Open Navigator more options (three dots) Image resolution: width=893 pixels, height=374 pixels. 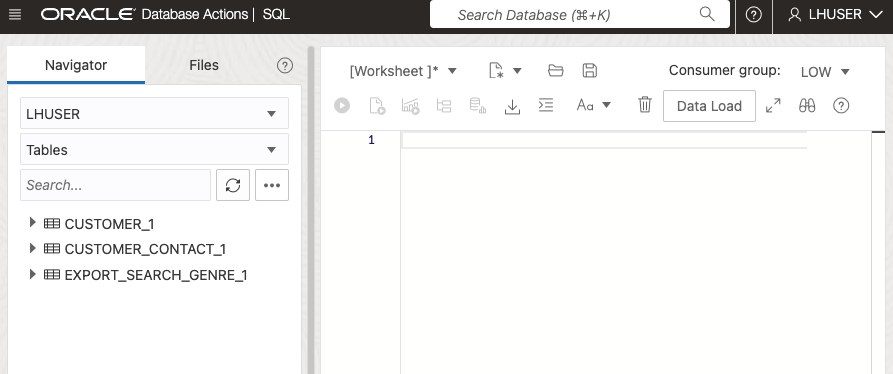click(x=272, y=185)
